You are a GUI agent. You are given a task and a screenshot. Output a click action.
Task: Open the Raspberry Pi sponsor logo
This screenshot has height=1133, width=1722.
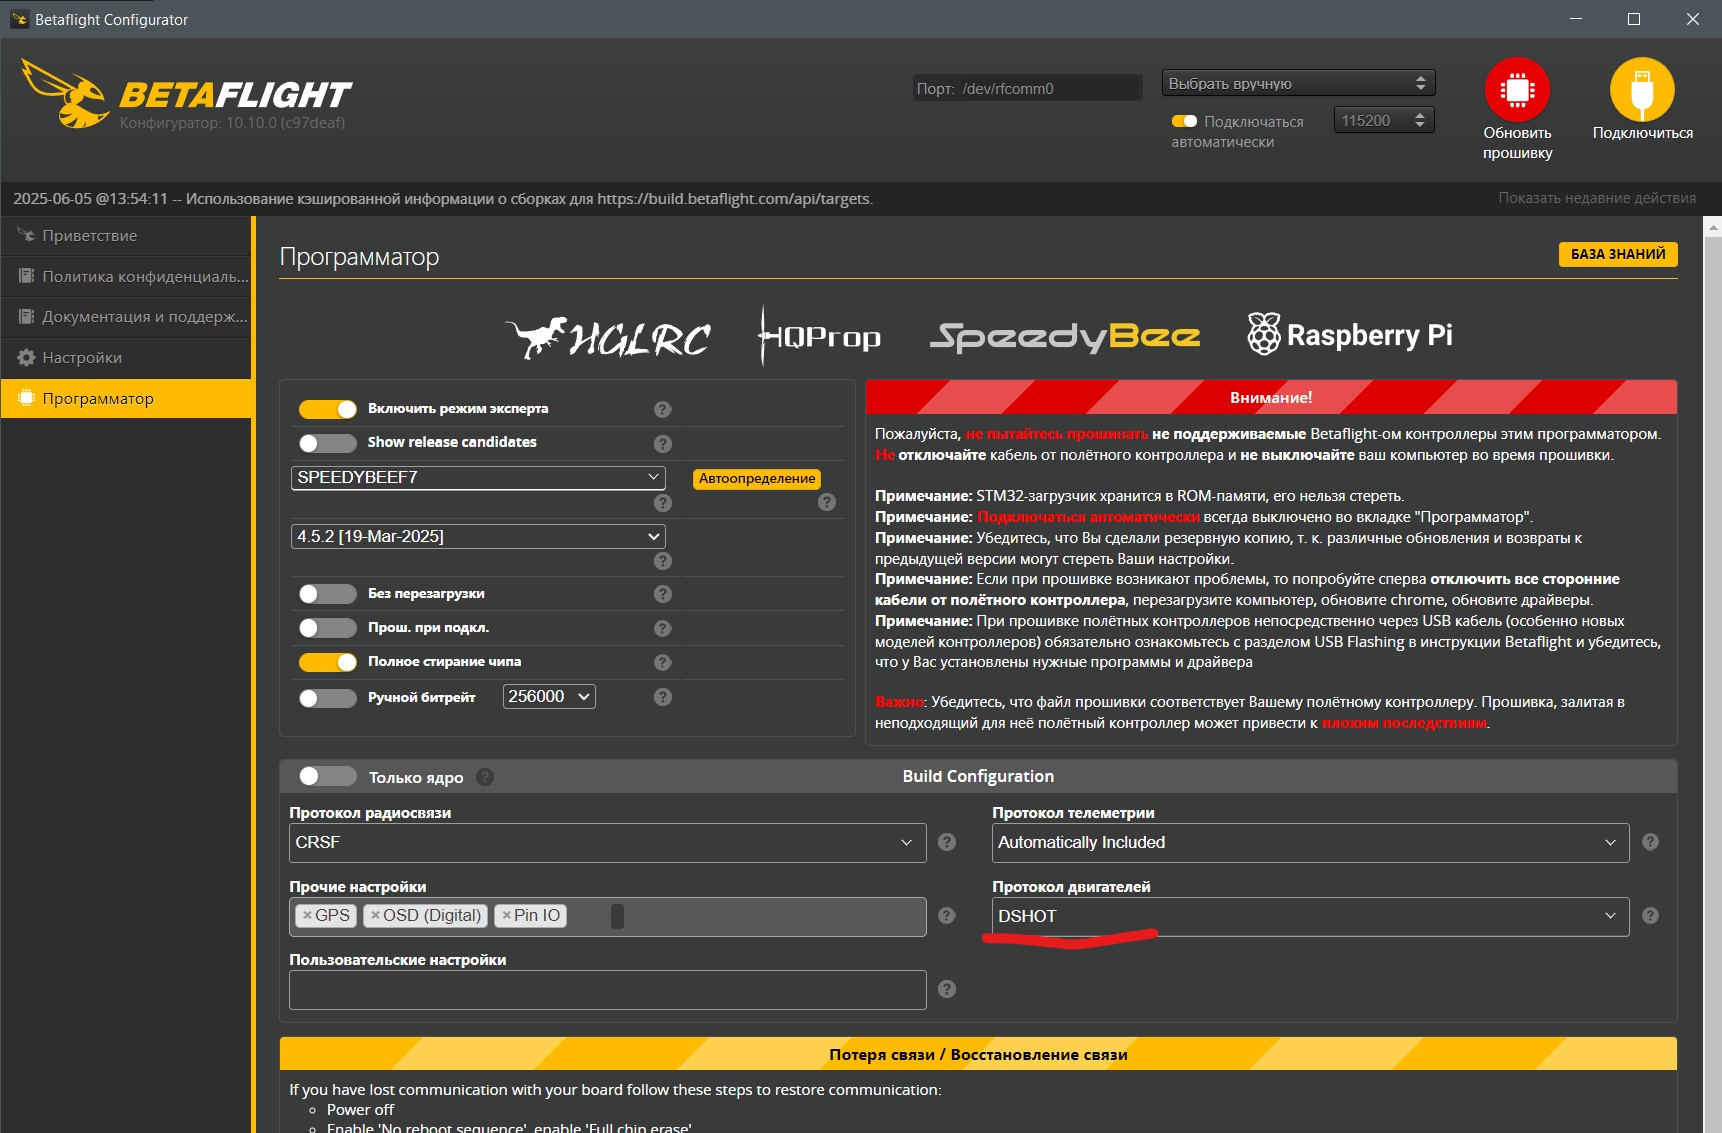pyautogui.click(x=1349, y=335)
